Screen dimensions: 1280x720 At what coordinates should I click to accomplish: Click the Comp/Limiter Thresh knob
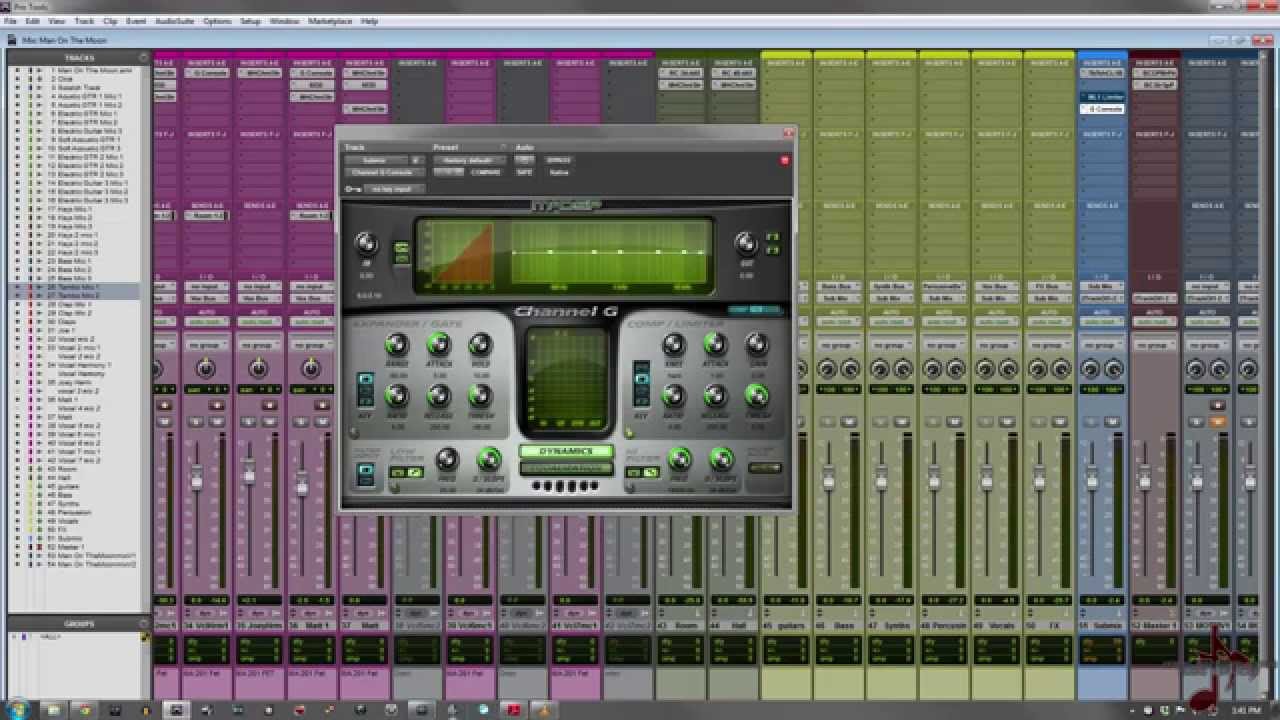[757, 395]
